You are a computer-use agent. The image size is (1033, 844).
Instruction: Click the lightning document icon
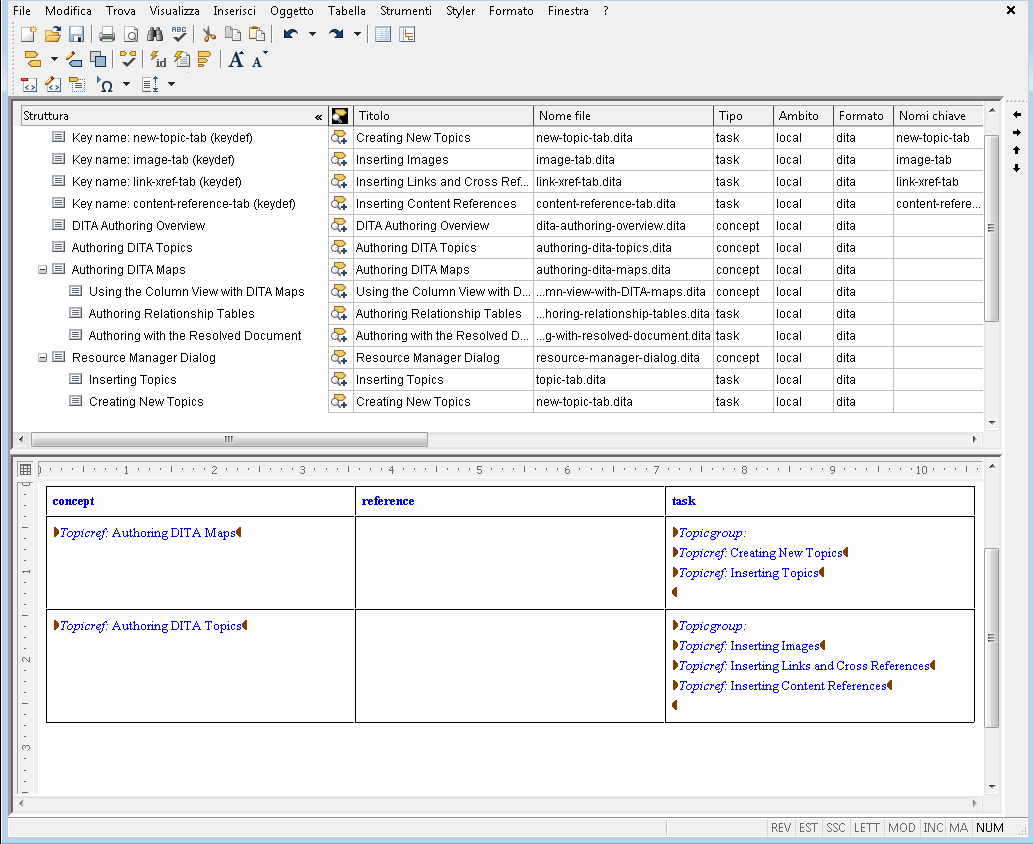[x=182, y=59]
